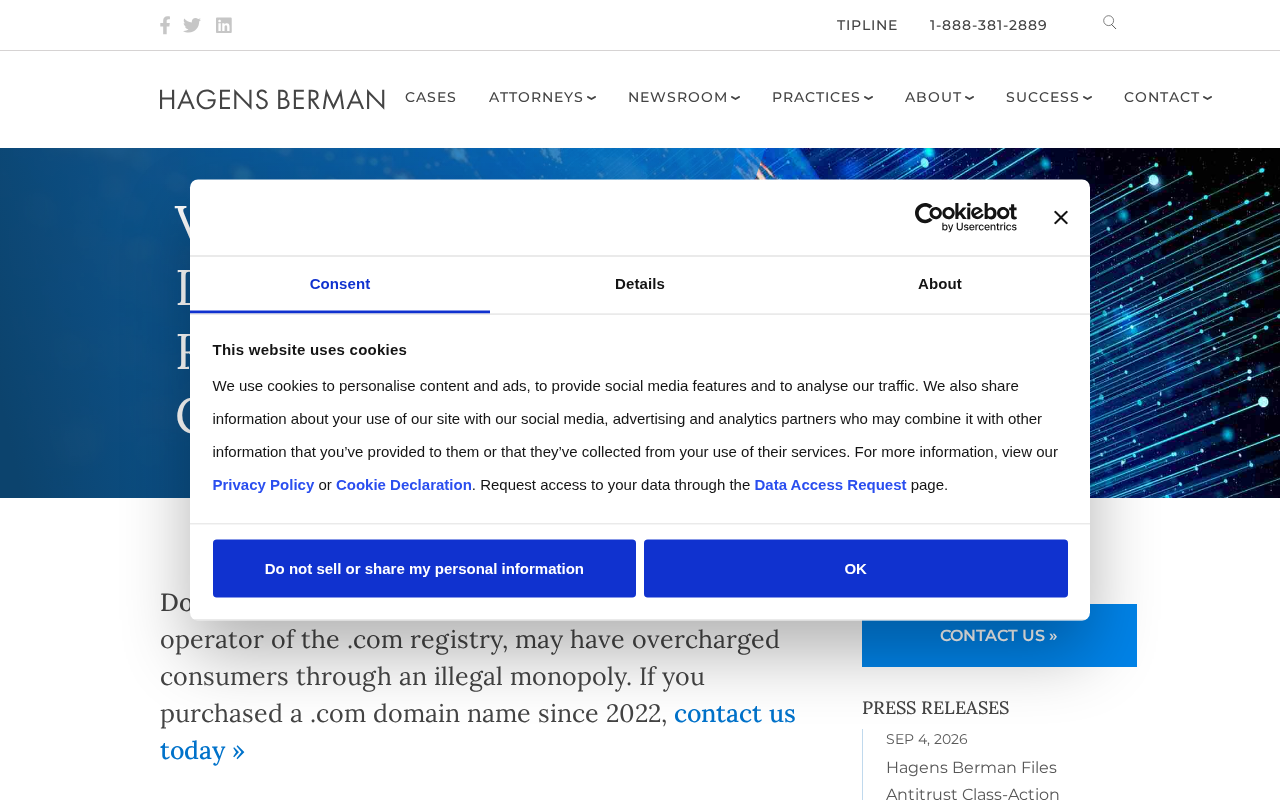Call the 1-888-381-2889 phone link
This screenshot has width=1280, height=800.
pos(988,25)
